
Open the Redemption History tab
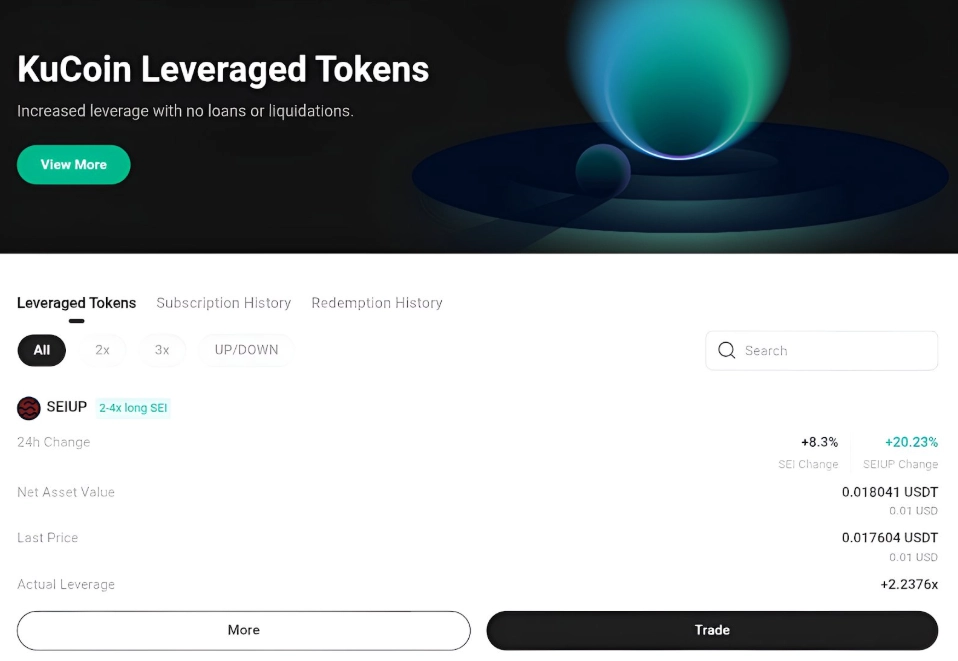click(377, 303)
